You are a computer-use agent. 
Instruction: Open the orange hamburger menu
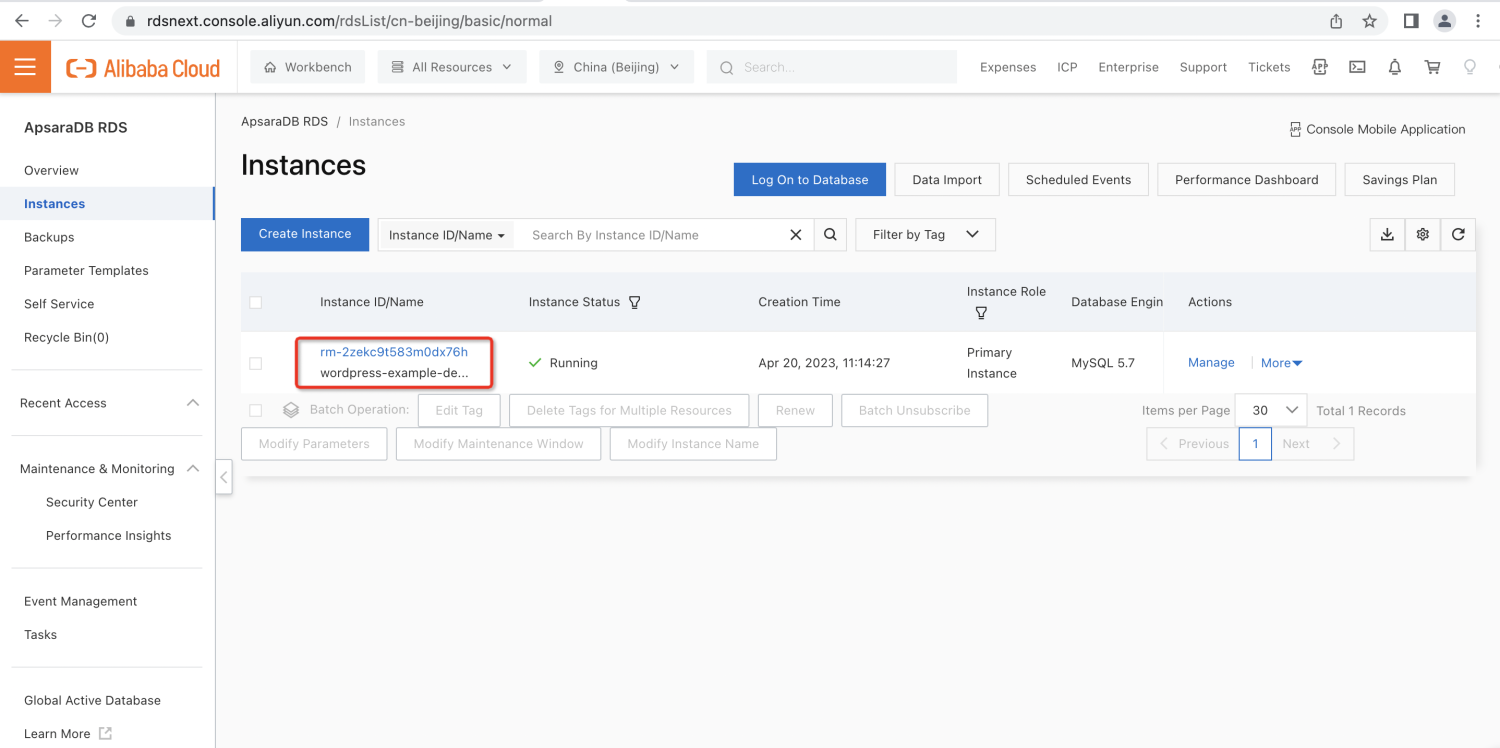pyautogui.click(x=25, y=66)
